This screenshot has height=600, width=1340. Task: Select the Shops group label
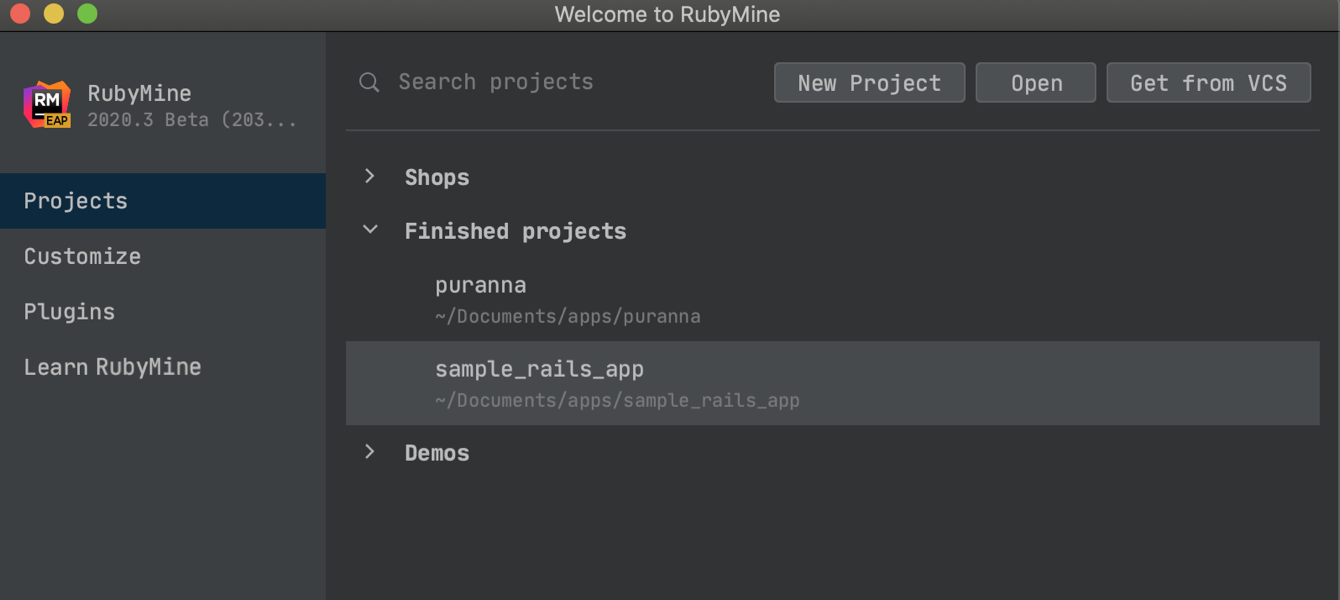[437, 177]
